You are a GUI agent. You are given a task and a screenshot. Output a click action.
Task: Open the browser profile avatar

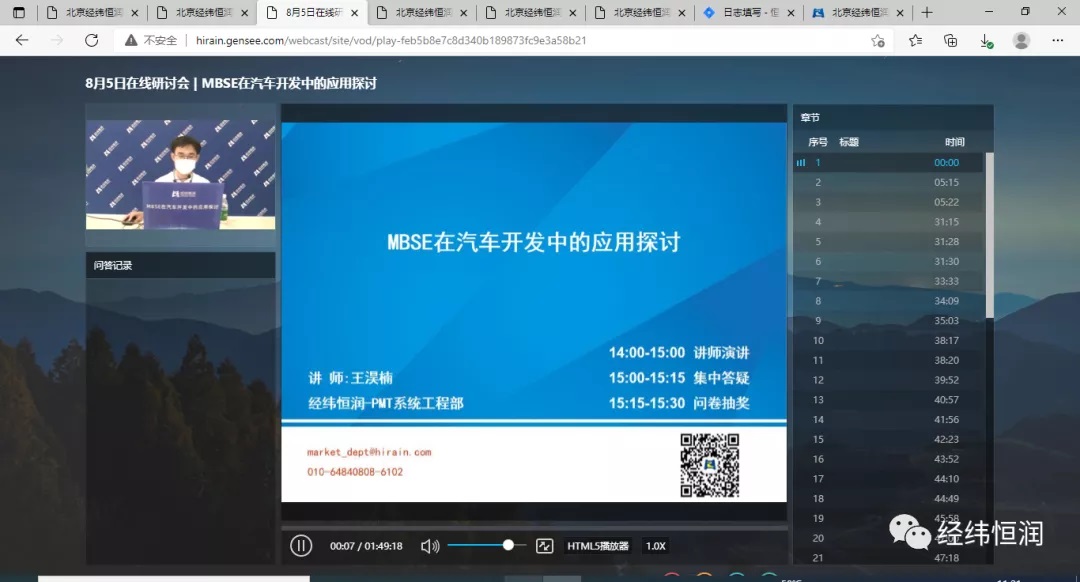pos(1021,41)
